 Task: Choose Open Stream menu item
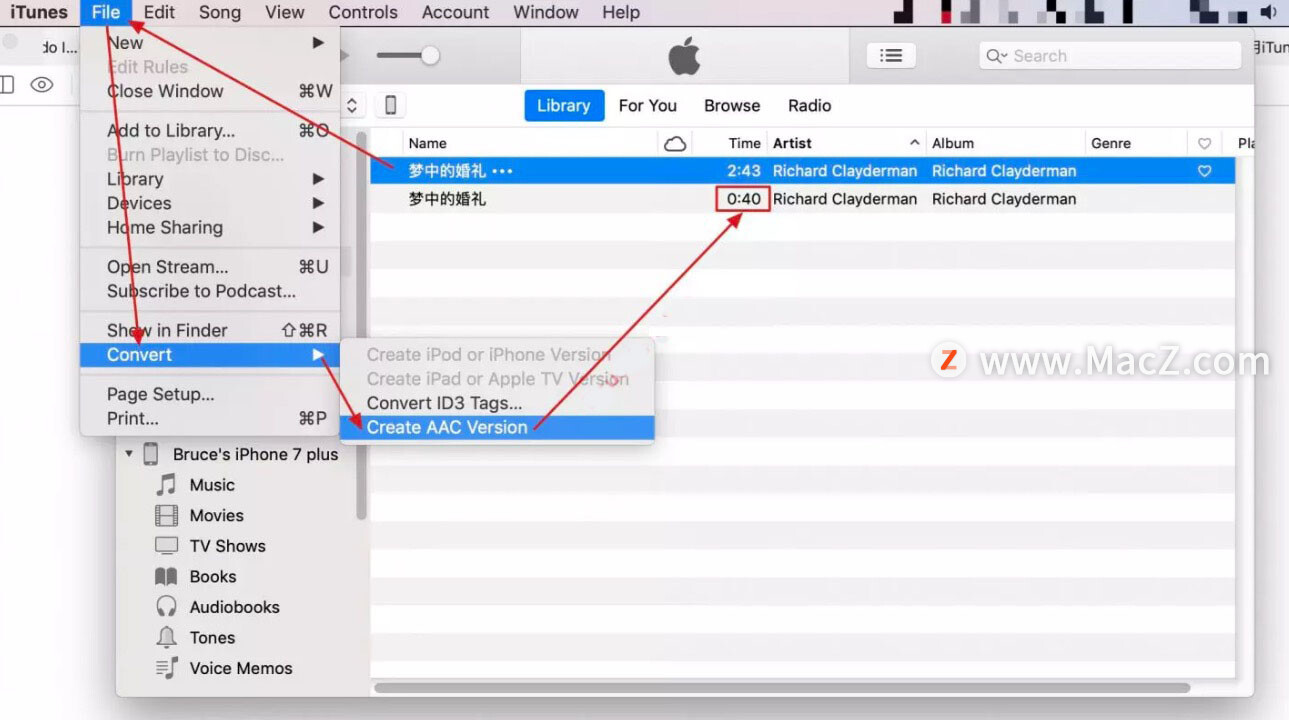pyautogui.click(x=210, y=267)
